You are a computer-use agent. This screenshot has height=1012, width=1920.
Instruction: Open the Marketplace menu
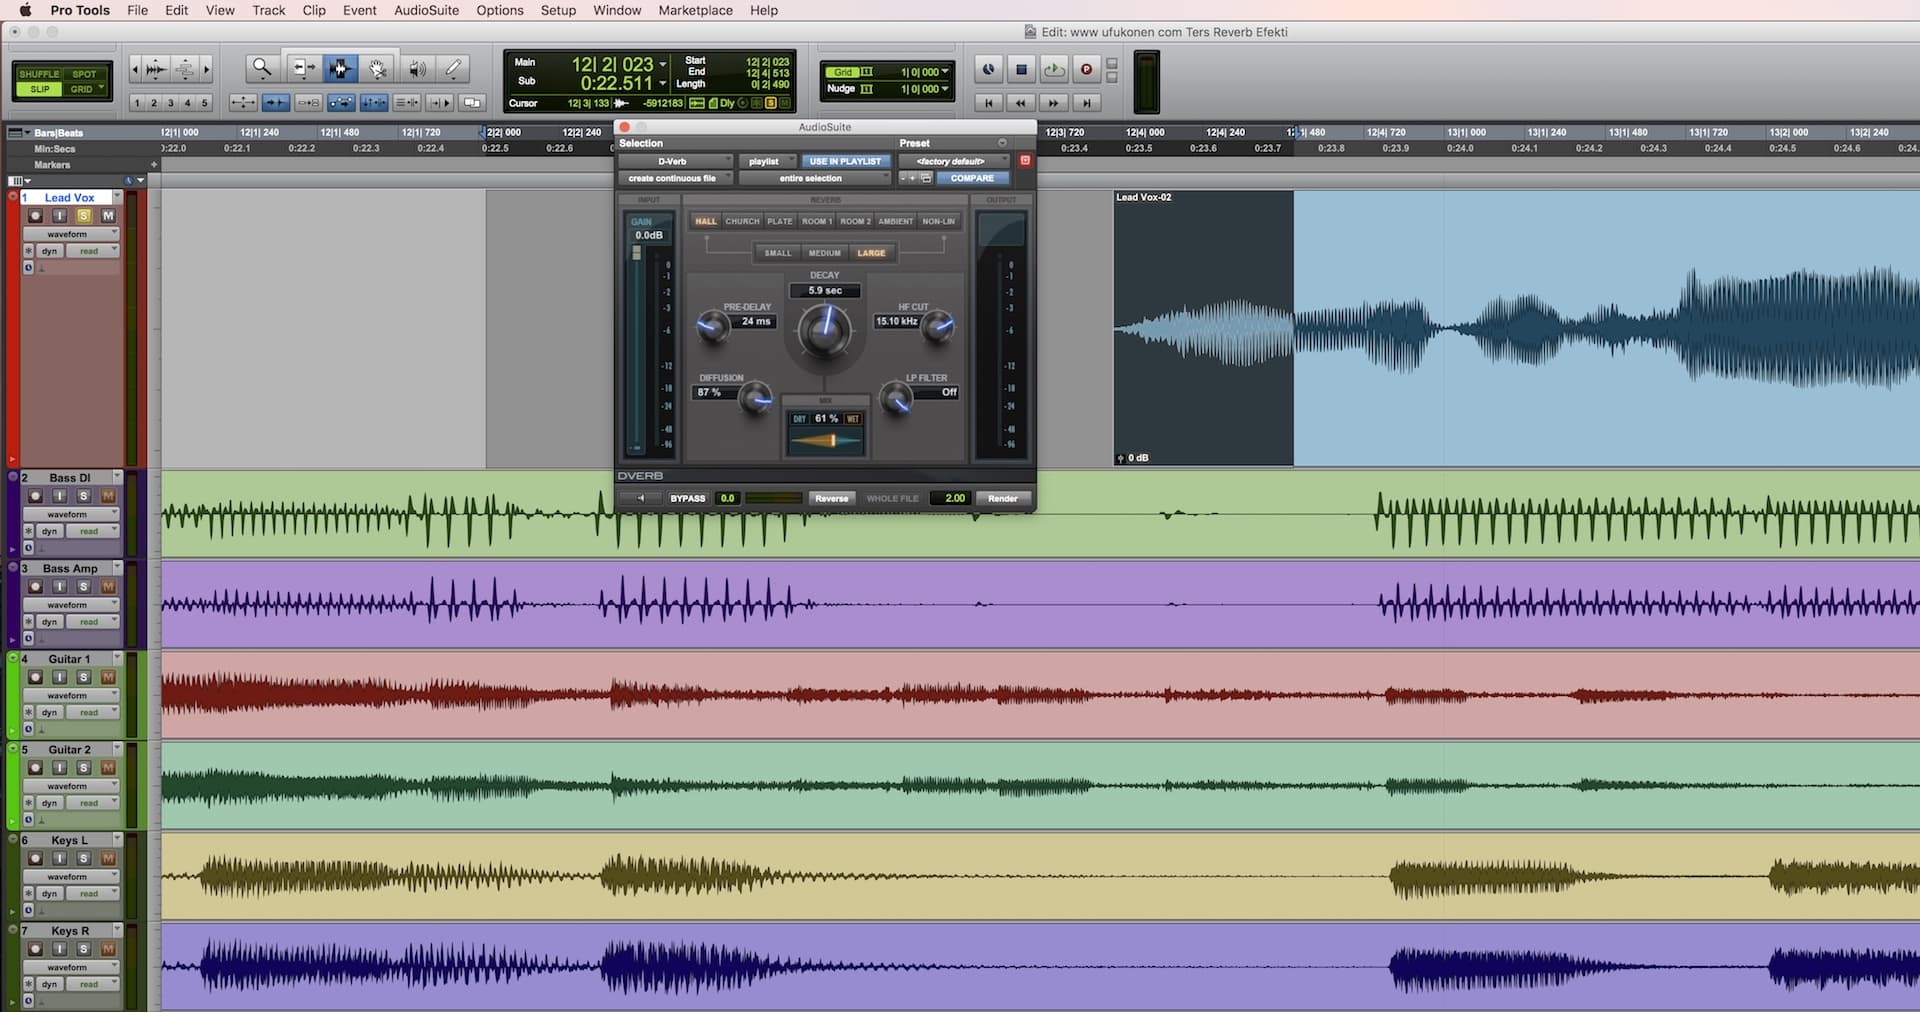[695, 10]
